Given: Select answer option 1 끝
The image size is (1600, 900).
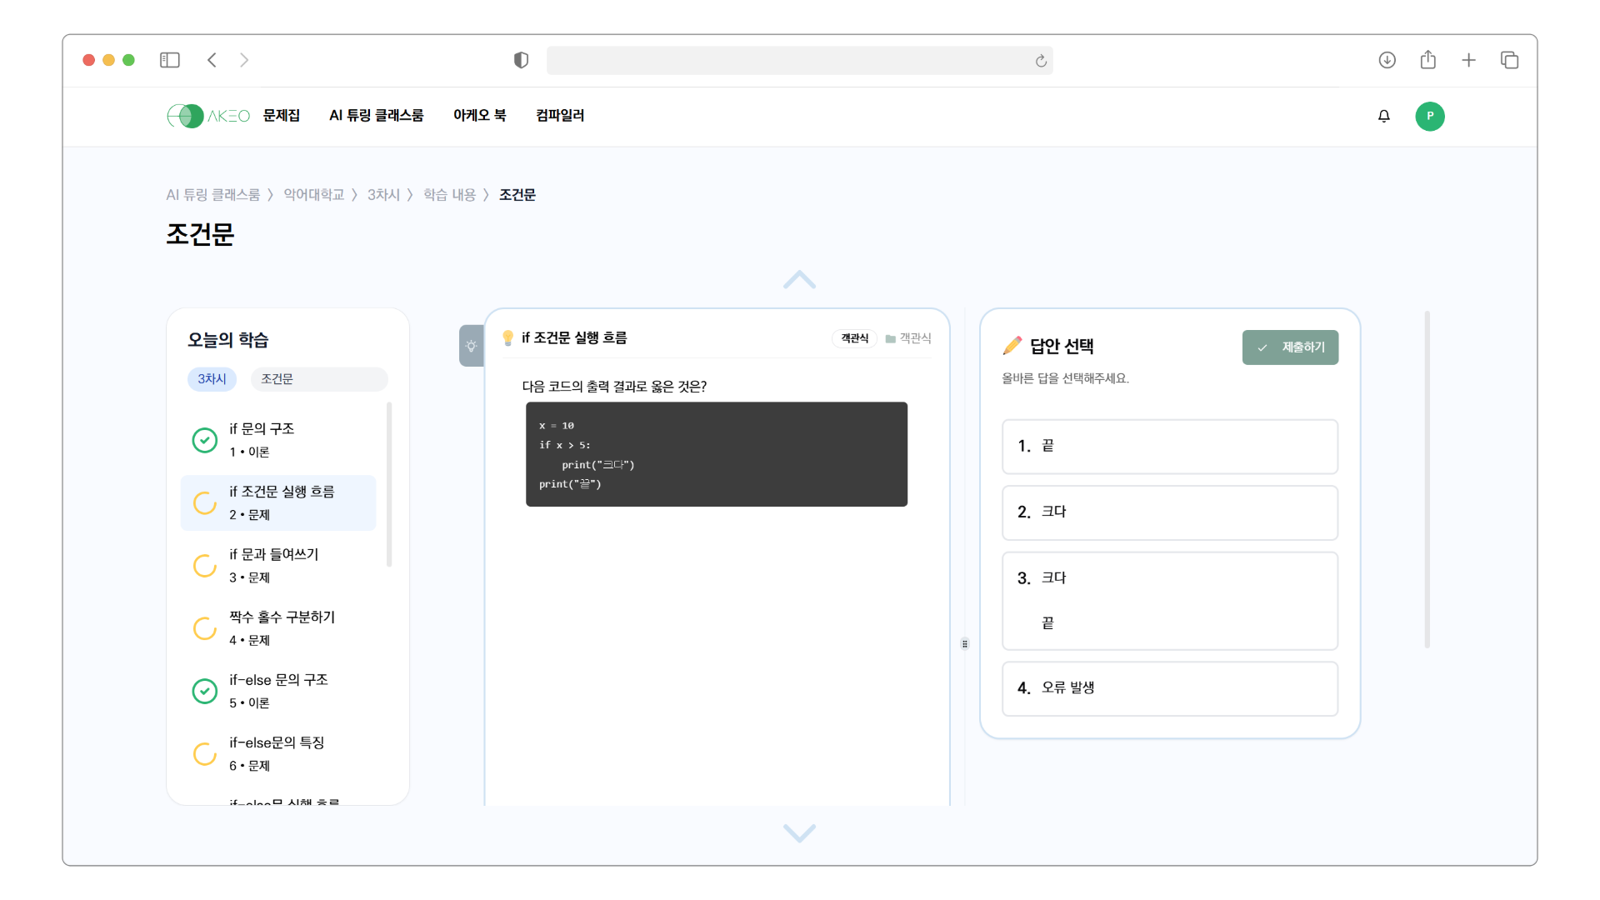Looking at the screenshot, I should point(1169,446).
